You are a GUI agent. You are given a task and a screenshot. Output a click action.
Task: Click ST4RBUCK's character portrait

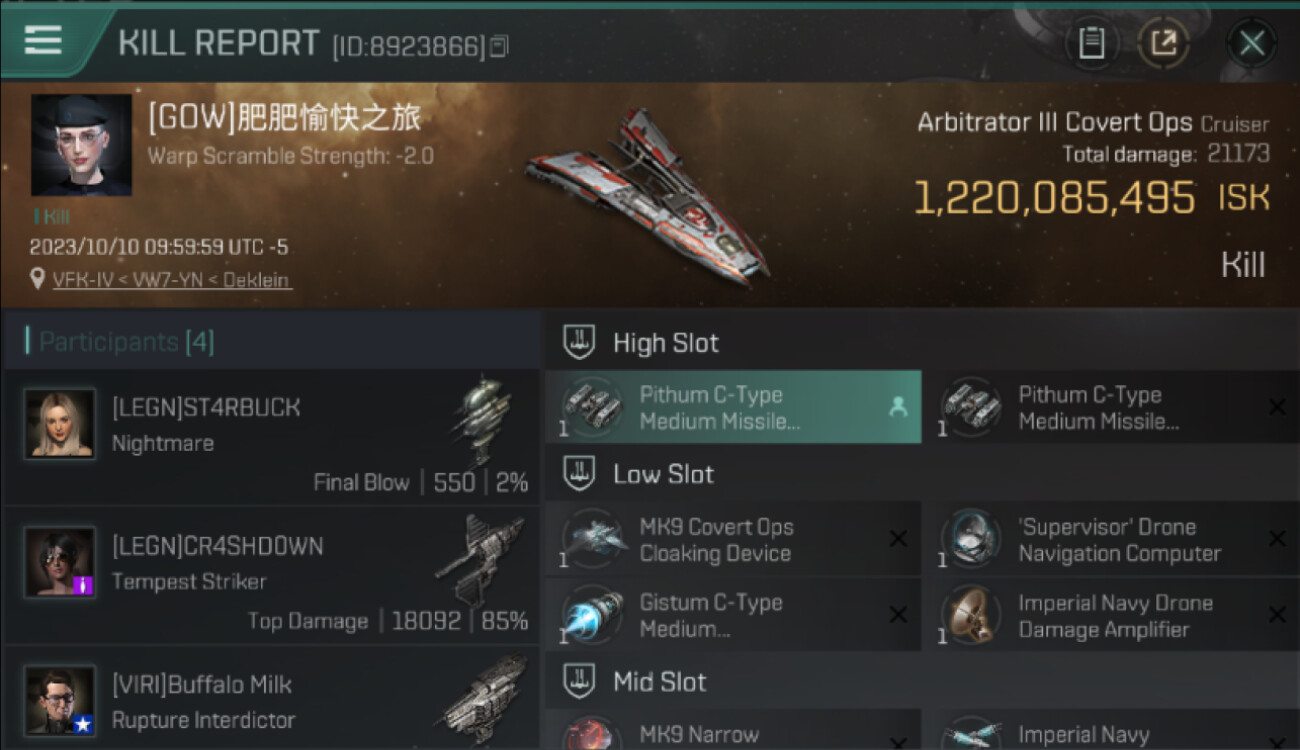(x=60, y=424)
